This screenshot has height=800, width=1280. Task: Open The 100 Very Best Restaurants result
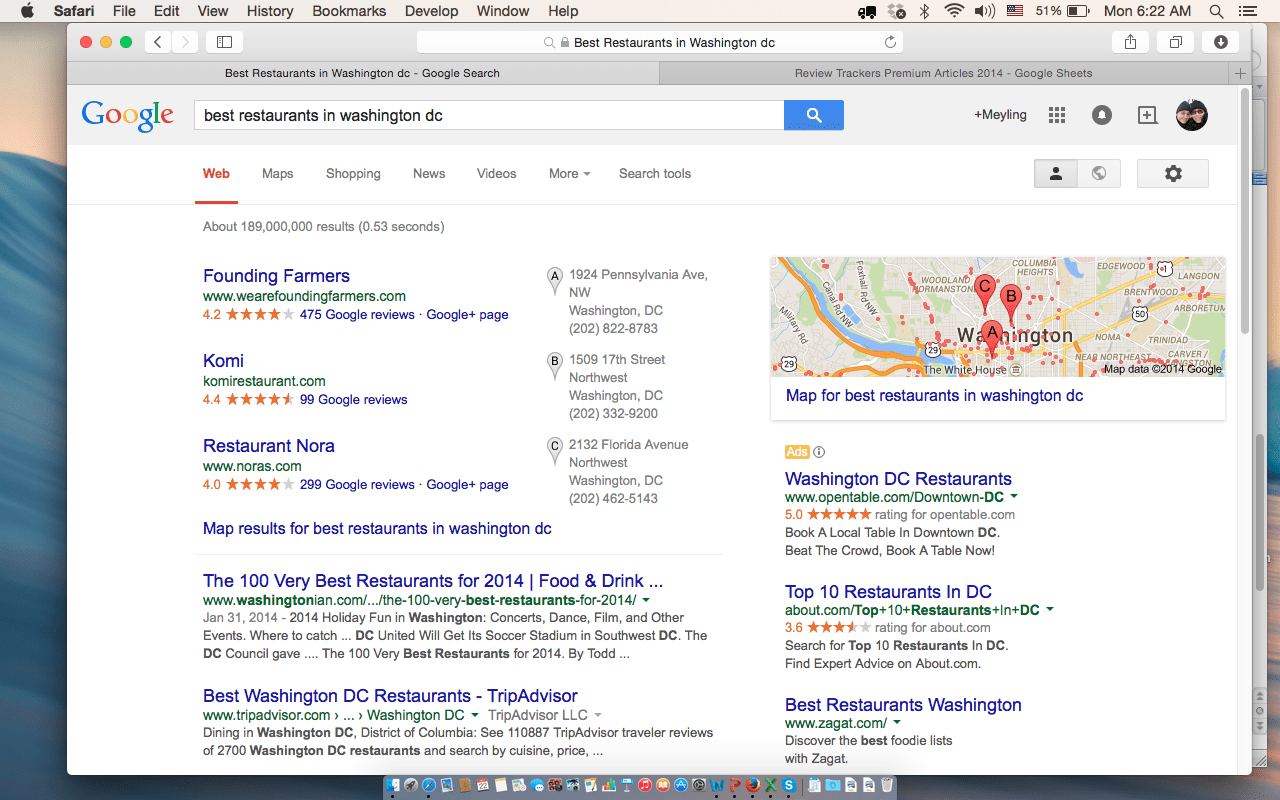[x=433, y=581]
